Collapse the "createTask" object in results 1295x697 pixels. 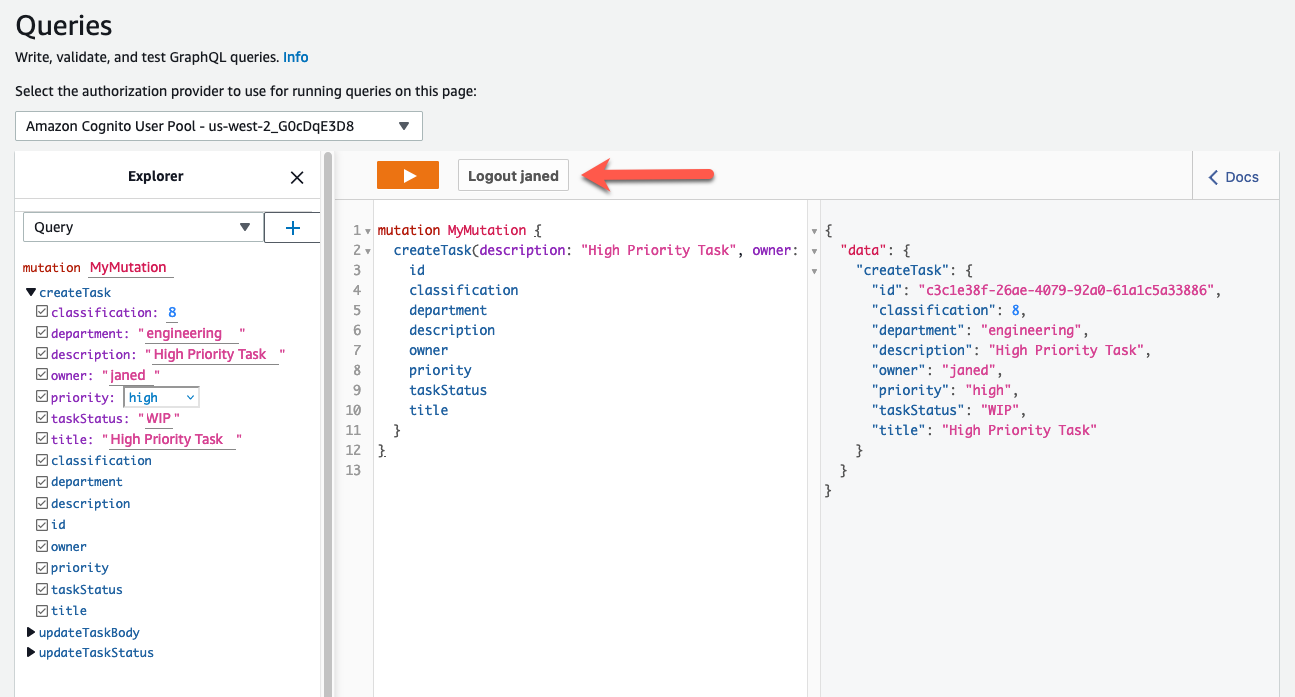point(814,271)
